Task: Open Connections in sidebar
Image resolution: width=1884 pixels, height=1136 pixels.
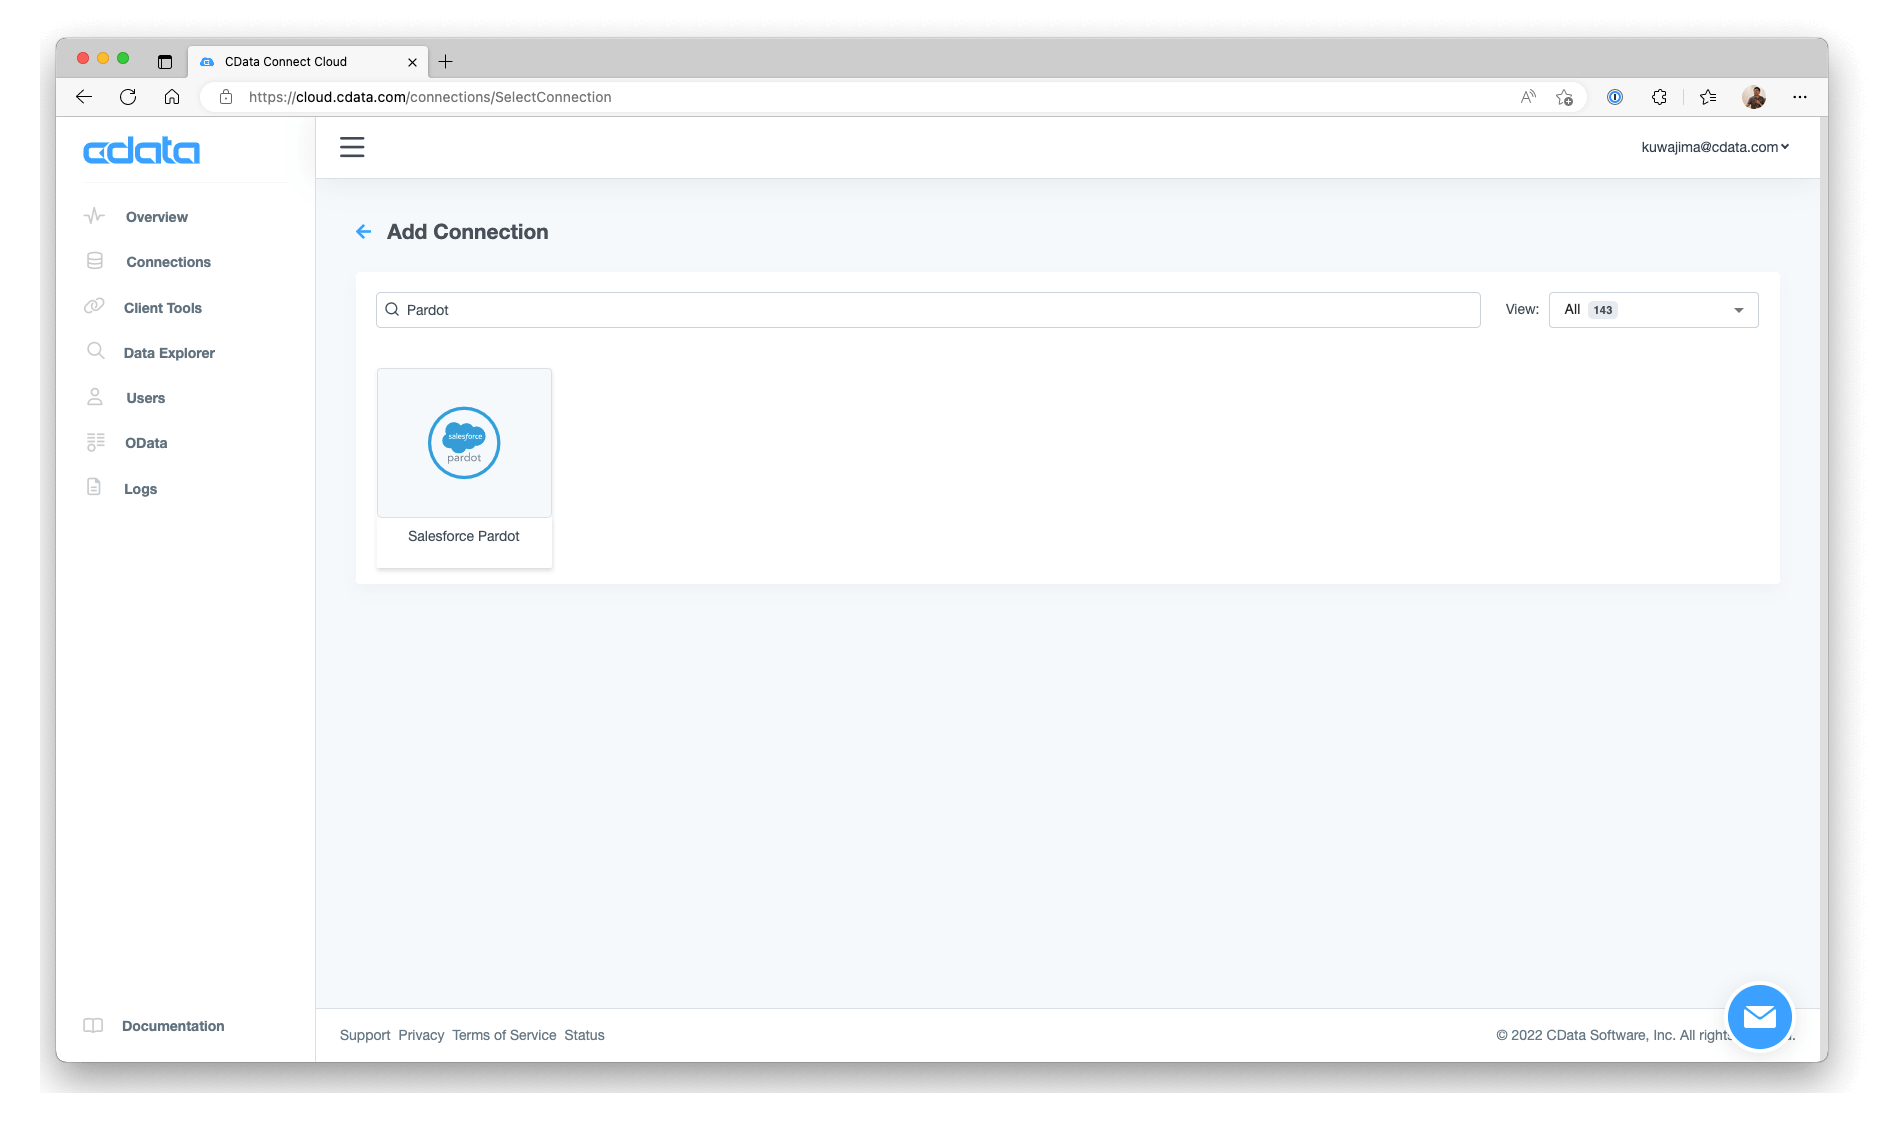Action: (168, 262)
